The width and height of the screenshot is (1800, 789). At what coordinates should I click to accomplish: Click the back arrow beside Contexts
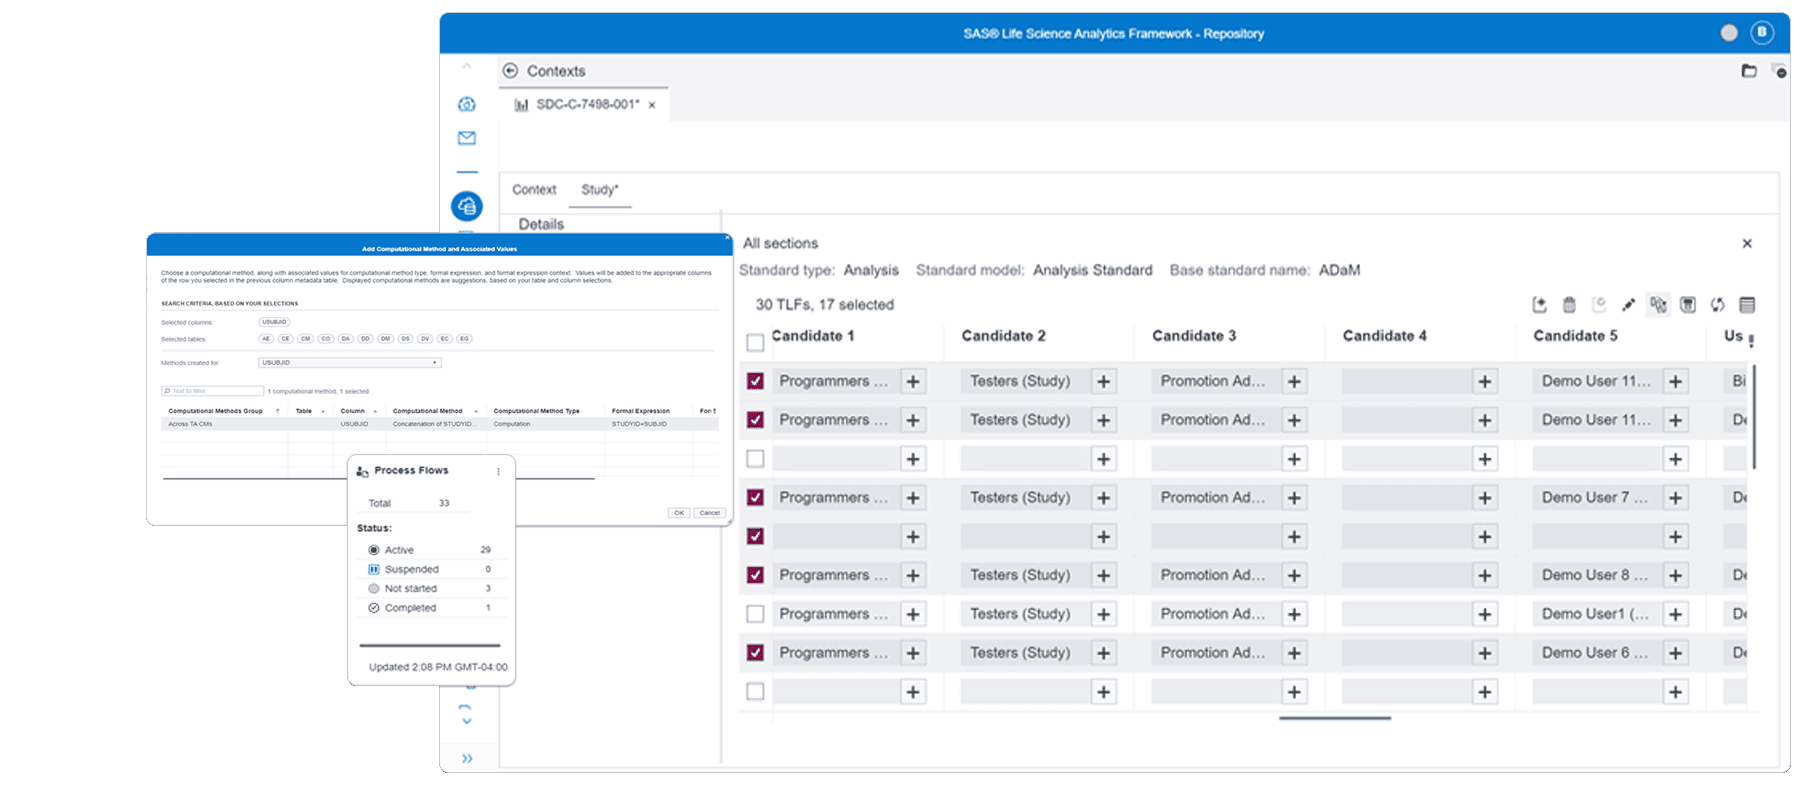click(510, 71)
